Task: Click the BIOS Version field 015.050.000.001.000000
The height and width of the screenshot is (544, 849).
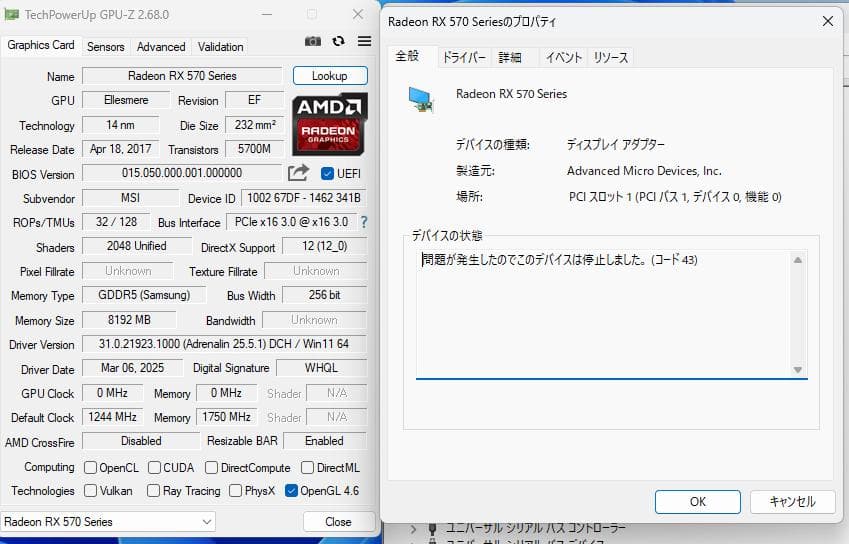Action: (x=182, y=173)
